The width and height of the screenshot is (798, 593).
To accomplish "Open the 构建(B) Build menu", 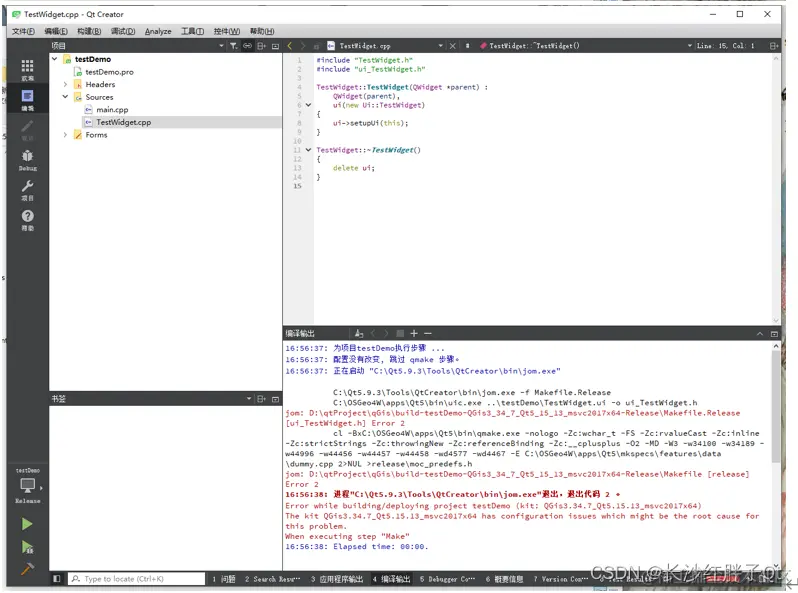I will click(89, 31).
